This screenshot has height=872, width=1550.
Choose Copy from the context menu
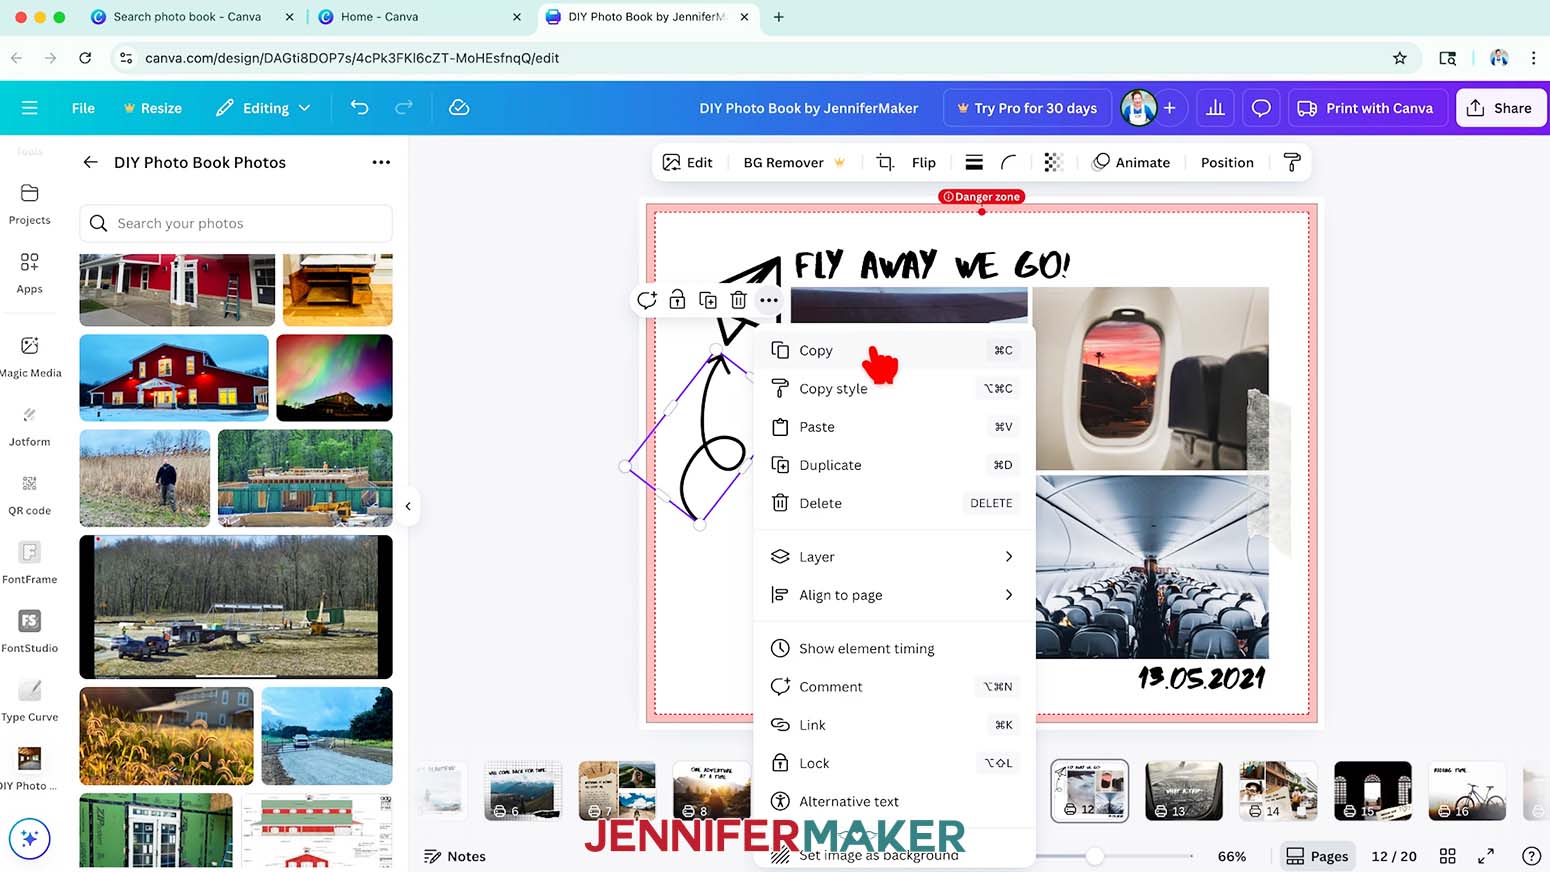click(893, 351)
